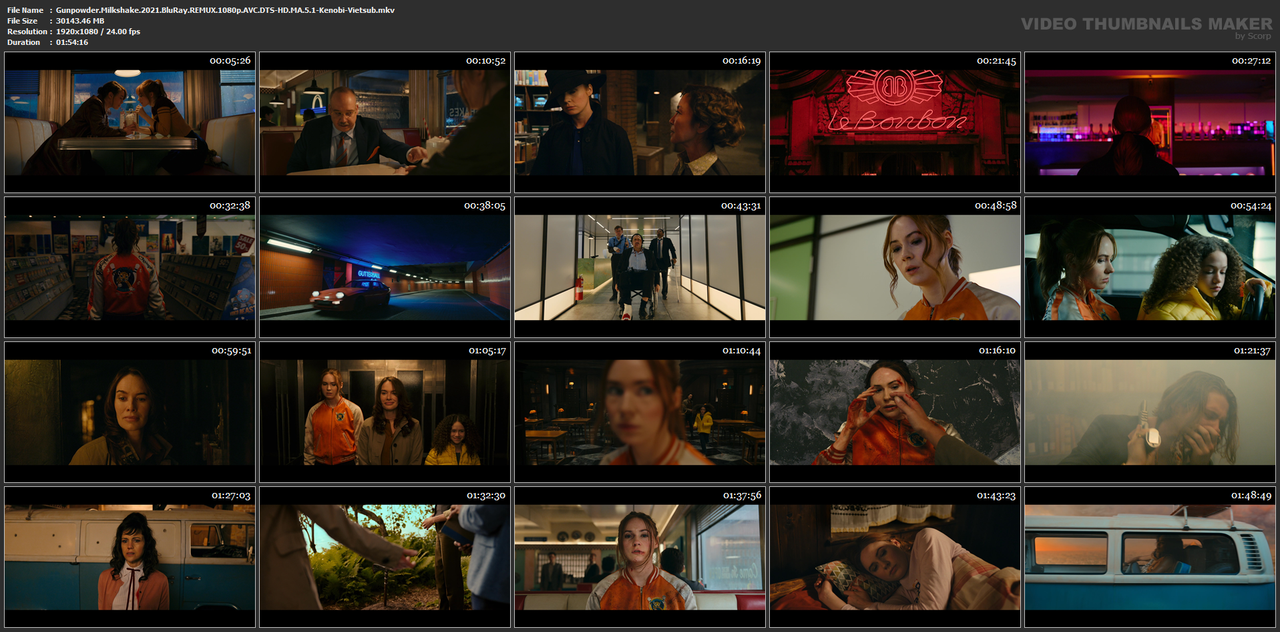Select the hallway frame at 00:43:31
Viewport: 1280px width, 632px height.
coord(640,267)
